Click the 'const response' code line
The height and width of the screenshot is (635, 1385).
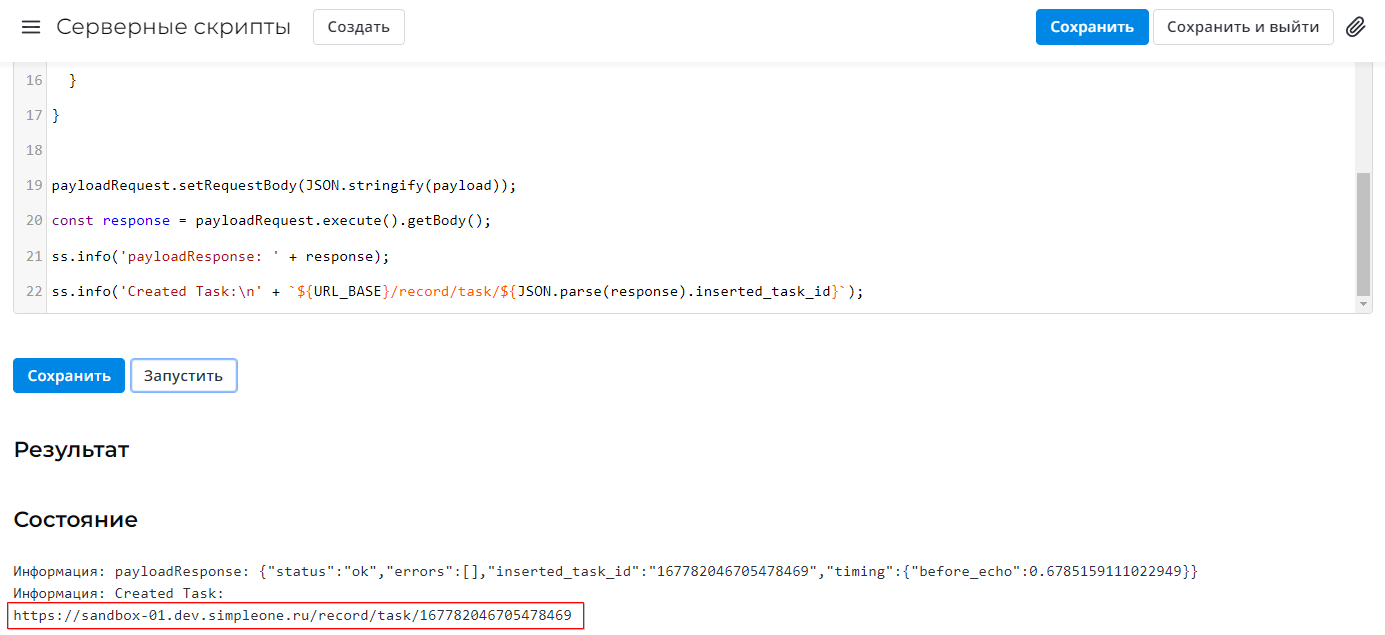coord(271,220)
